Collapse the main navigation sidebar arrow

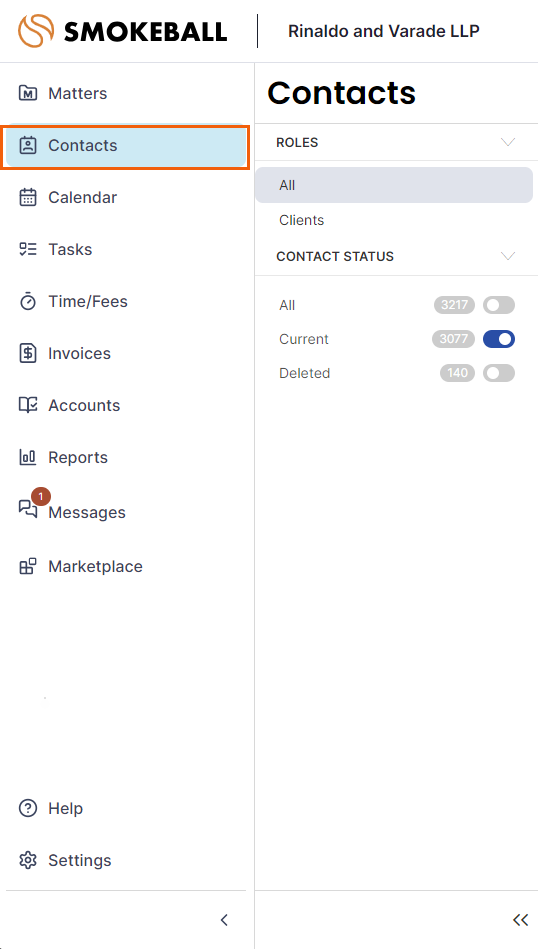[224, 920]
